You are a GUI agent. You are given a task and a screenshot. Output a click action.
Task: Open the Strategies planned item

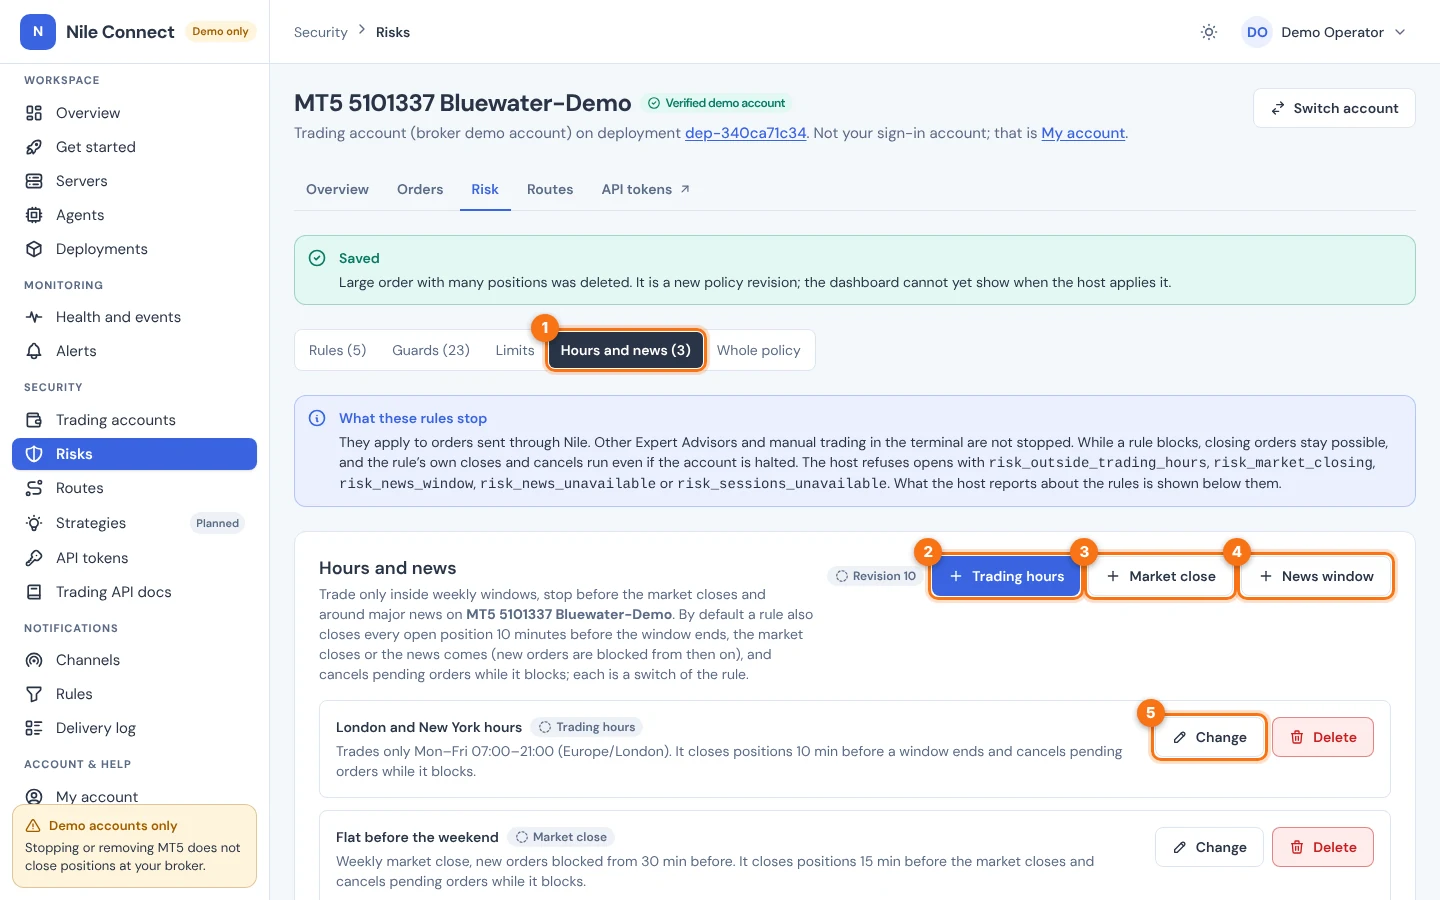click(x=134, y=523)
